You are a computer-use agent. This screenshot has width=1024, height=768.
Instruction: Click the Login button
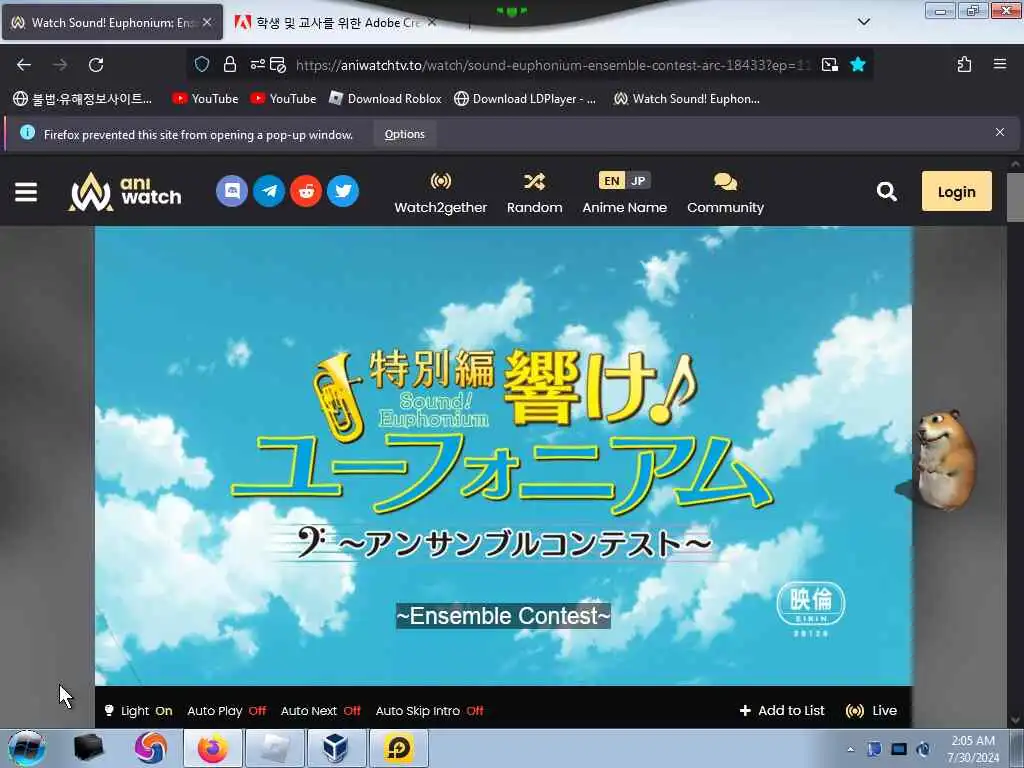click(956, 191)
